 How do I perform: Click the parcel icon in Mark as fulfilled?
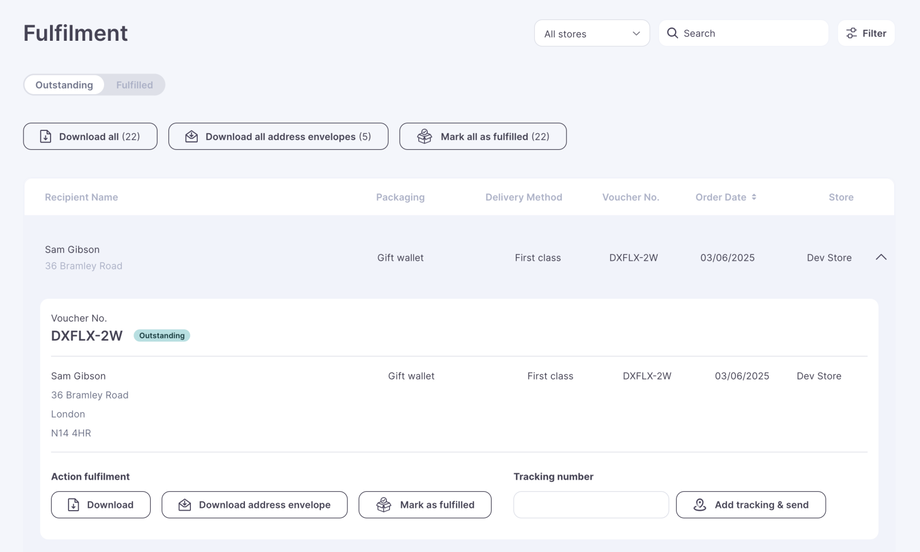point(384,505)
